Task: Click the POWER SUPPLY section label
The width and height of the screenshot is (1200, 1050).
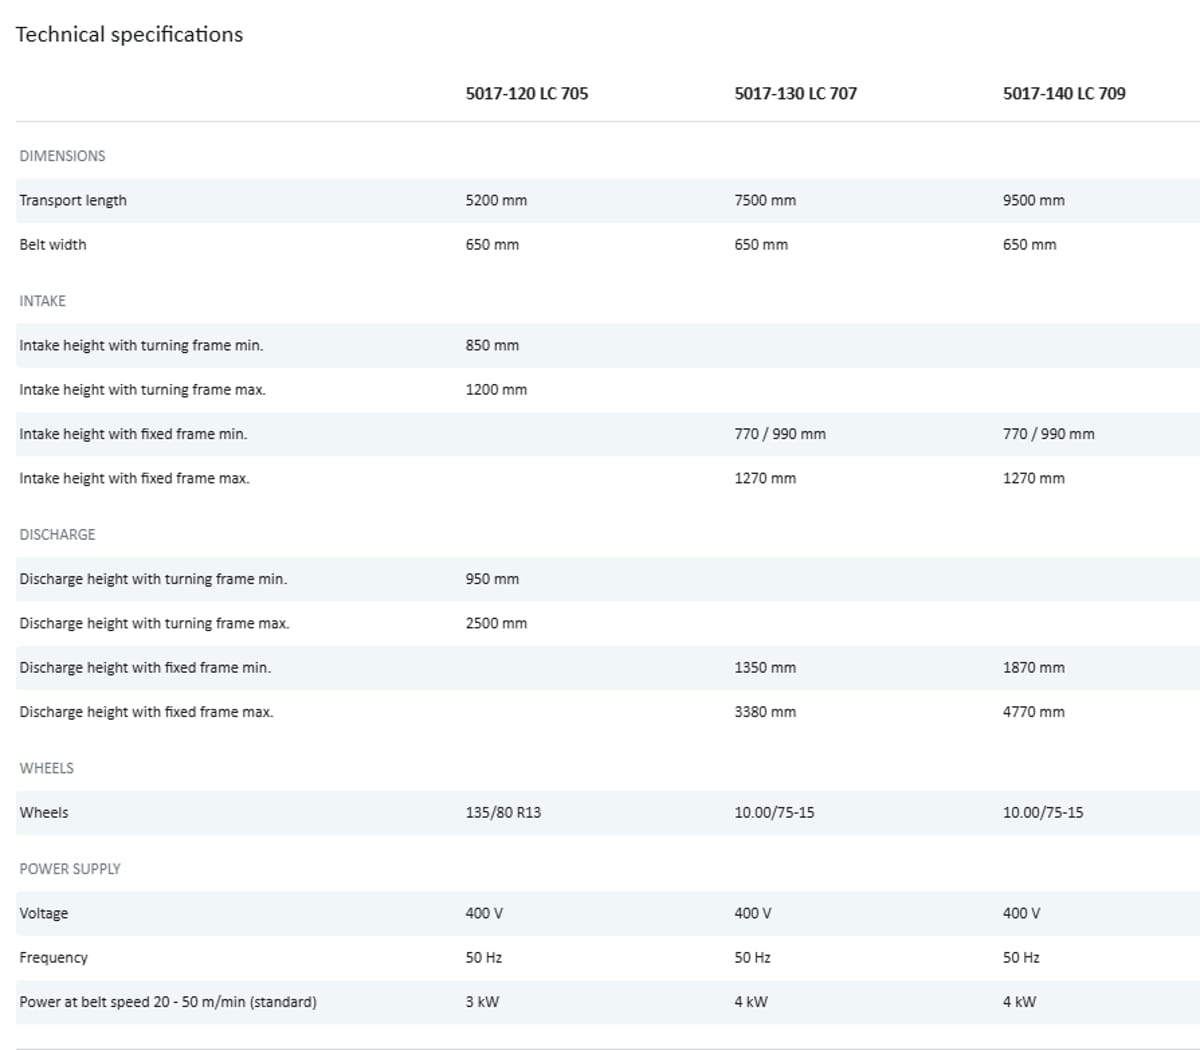Action: point(69,869)
